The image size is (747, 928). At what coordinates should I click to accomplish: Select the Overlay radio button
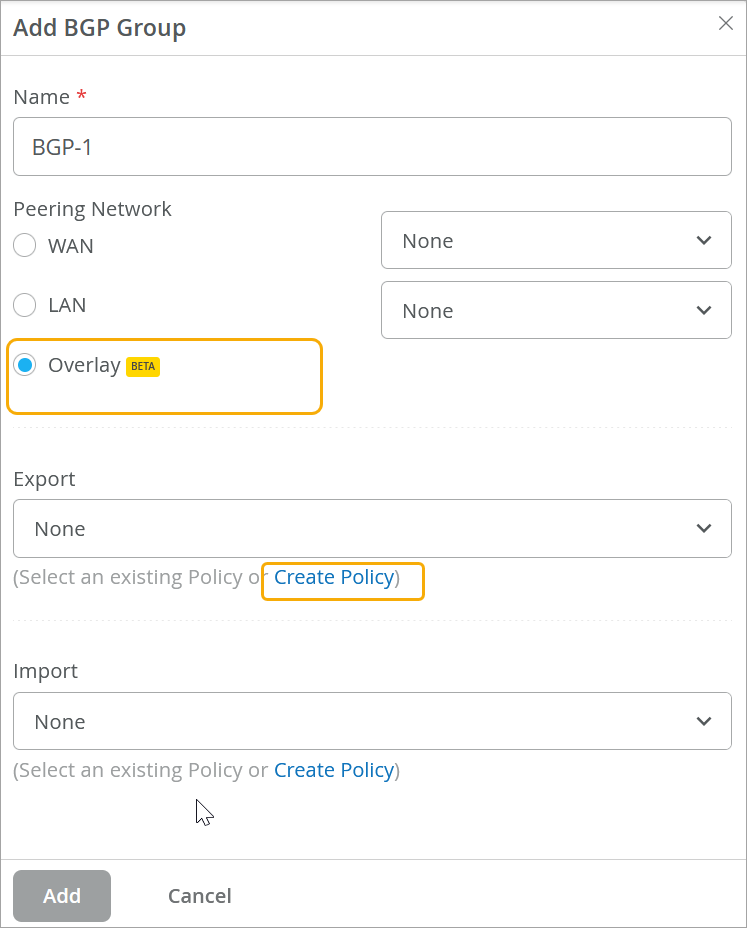[25, 365]
